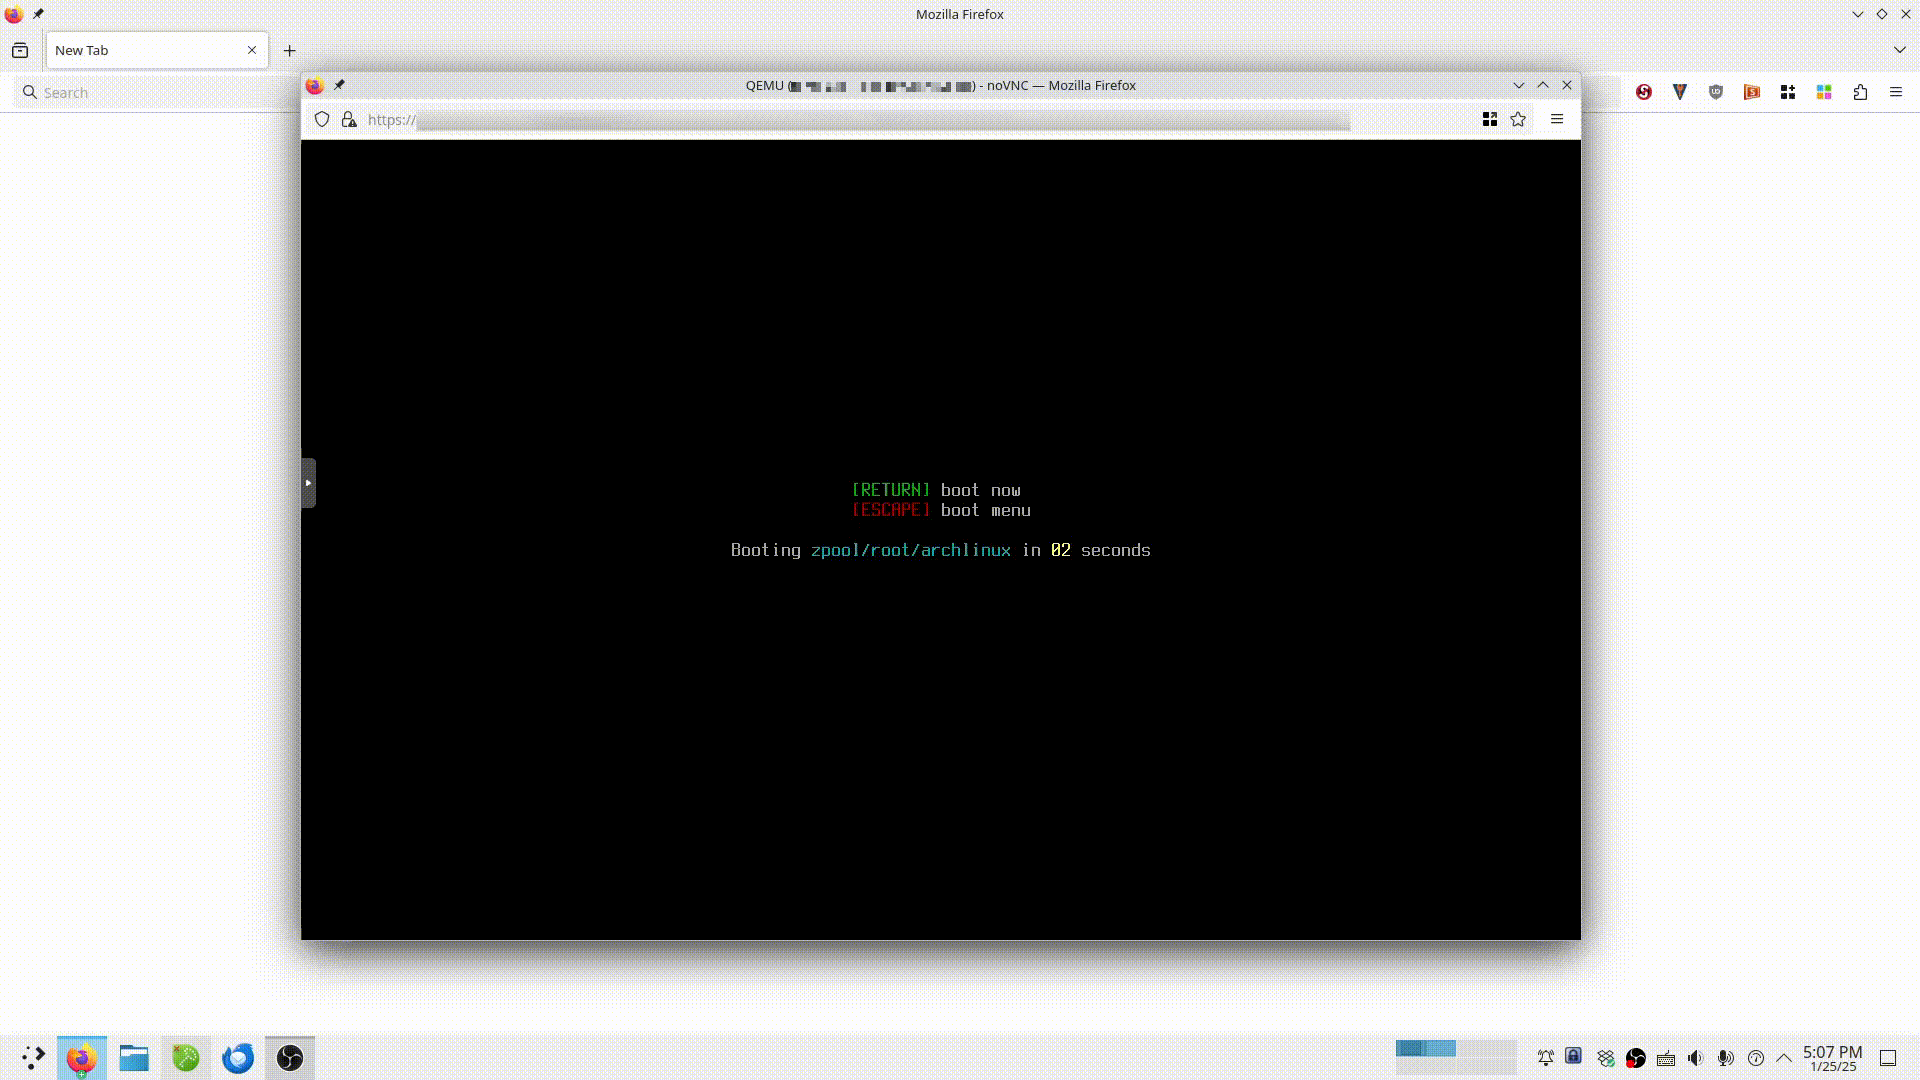Open the noVNC control bar handle
Screen dimensions: 1920x1080
(308, 483)
